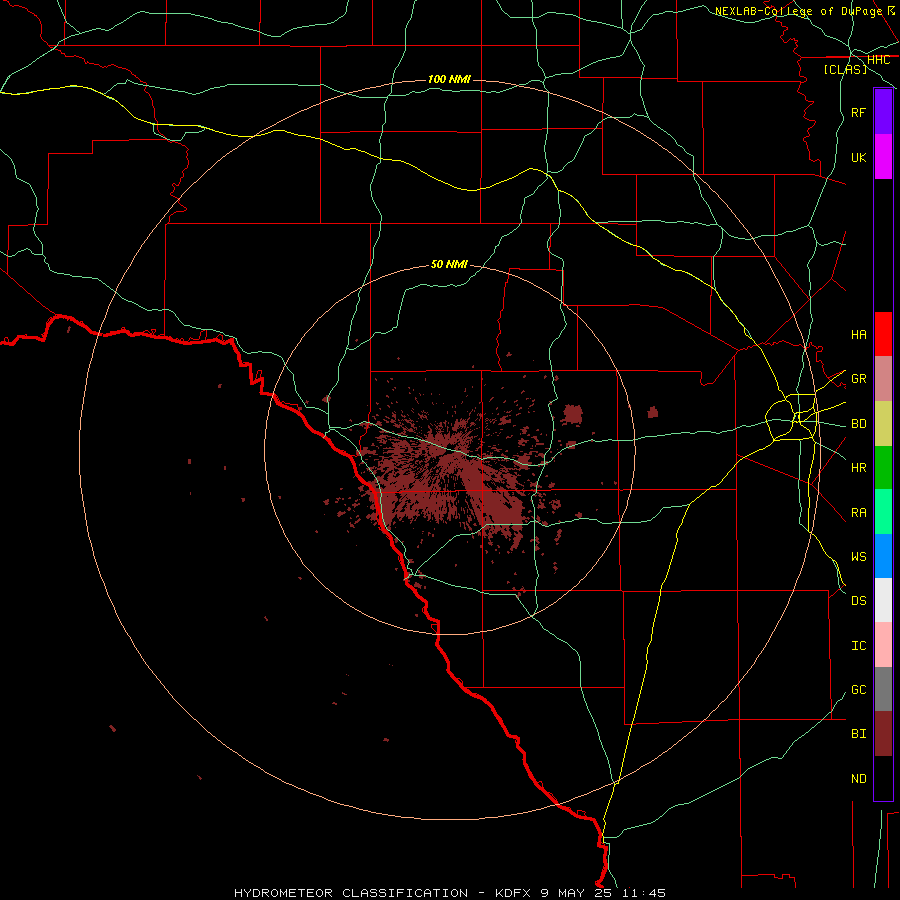Click the UK magenta legend swatch
This screenshot has width=900, height=900.
coord(883,157)
